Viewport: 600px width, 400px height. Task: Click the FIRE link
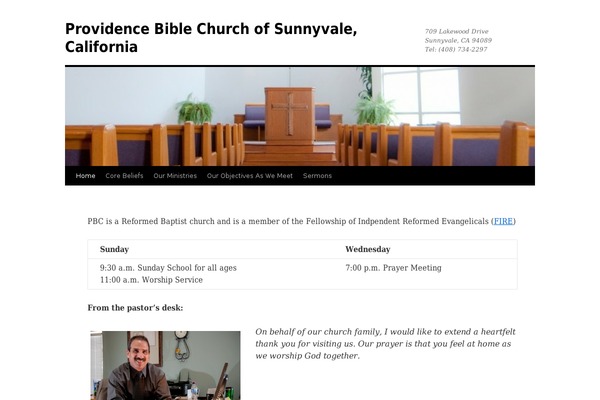point(503,221)
